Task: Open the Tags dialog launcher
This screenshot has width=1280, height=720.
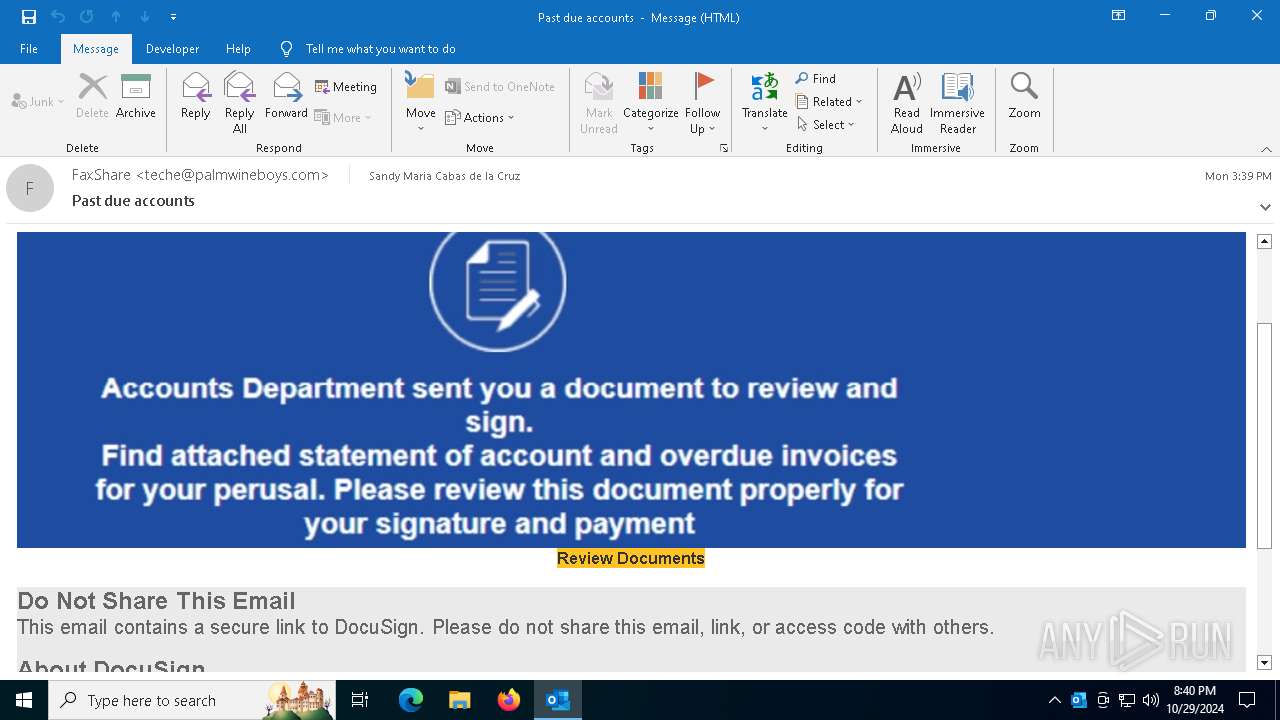Action: (x=724, y=148)
